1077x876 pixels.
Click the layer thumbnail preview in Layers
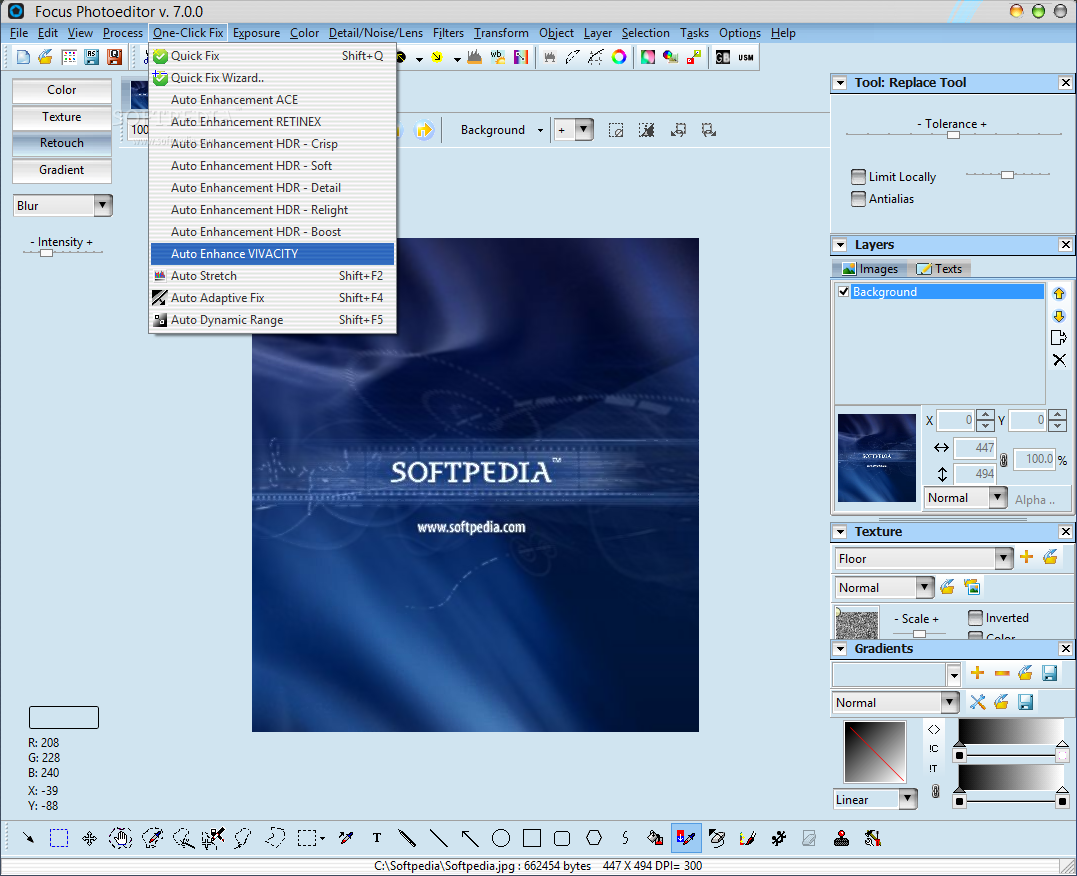pos(876,457)
